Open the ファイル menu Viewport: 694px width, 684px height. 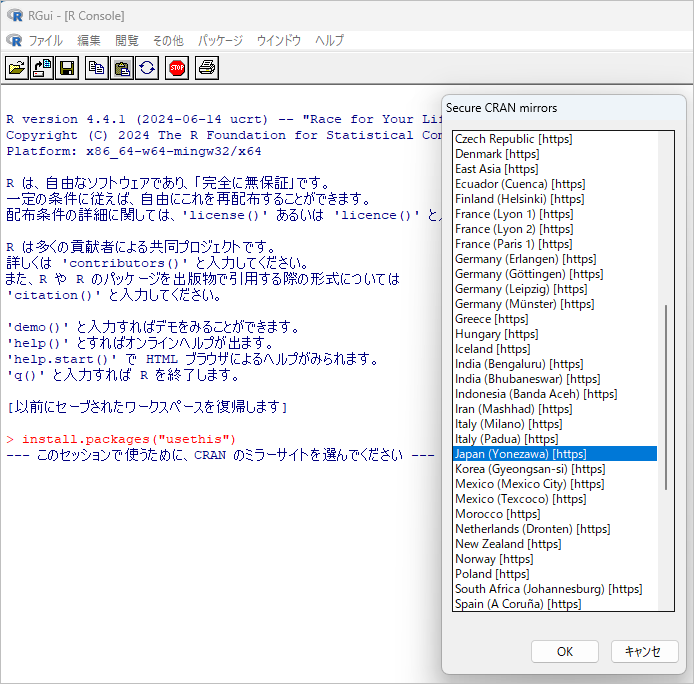(x=46, y=40)
